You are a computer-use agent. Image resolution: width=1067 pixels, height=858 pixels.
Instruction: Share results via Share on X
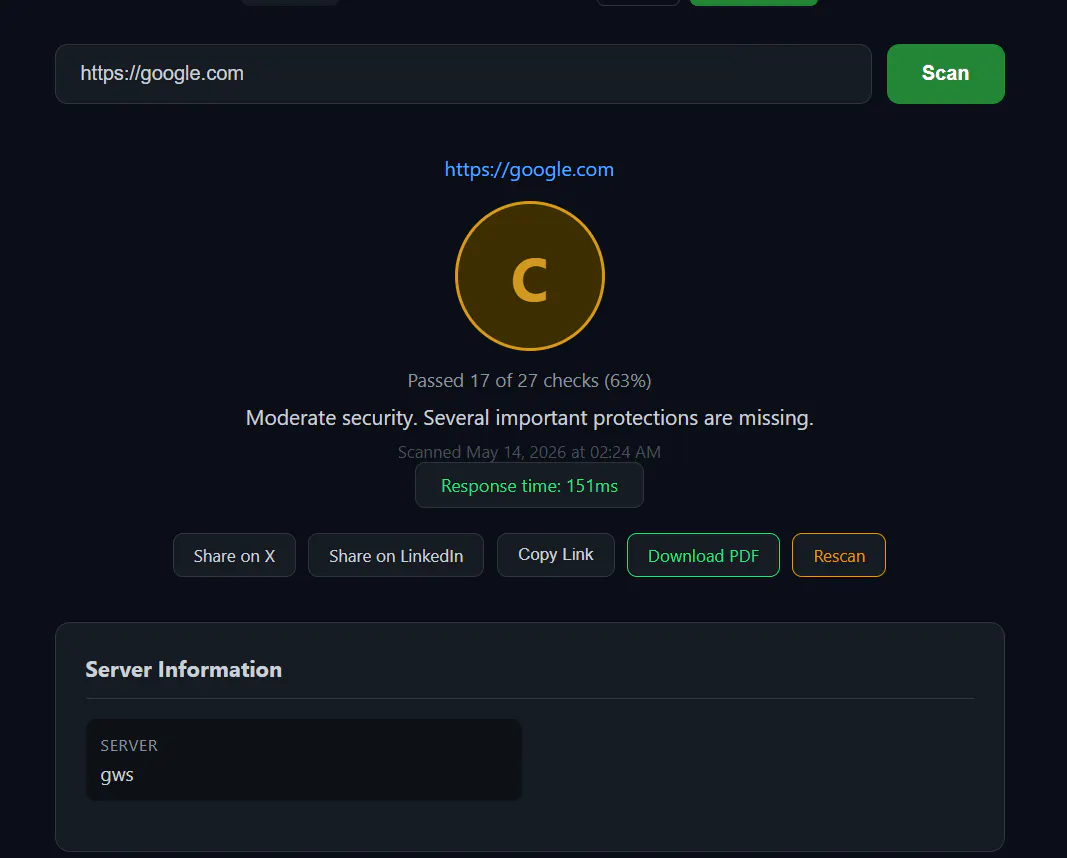[234, 555]
